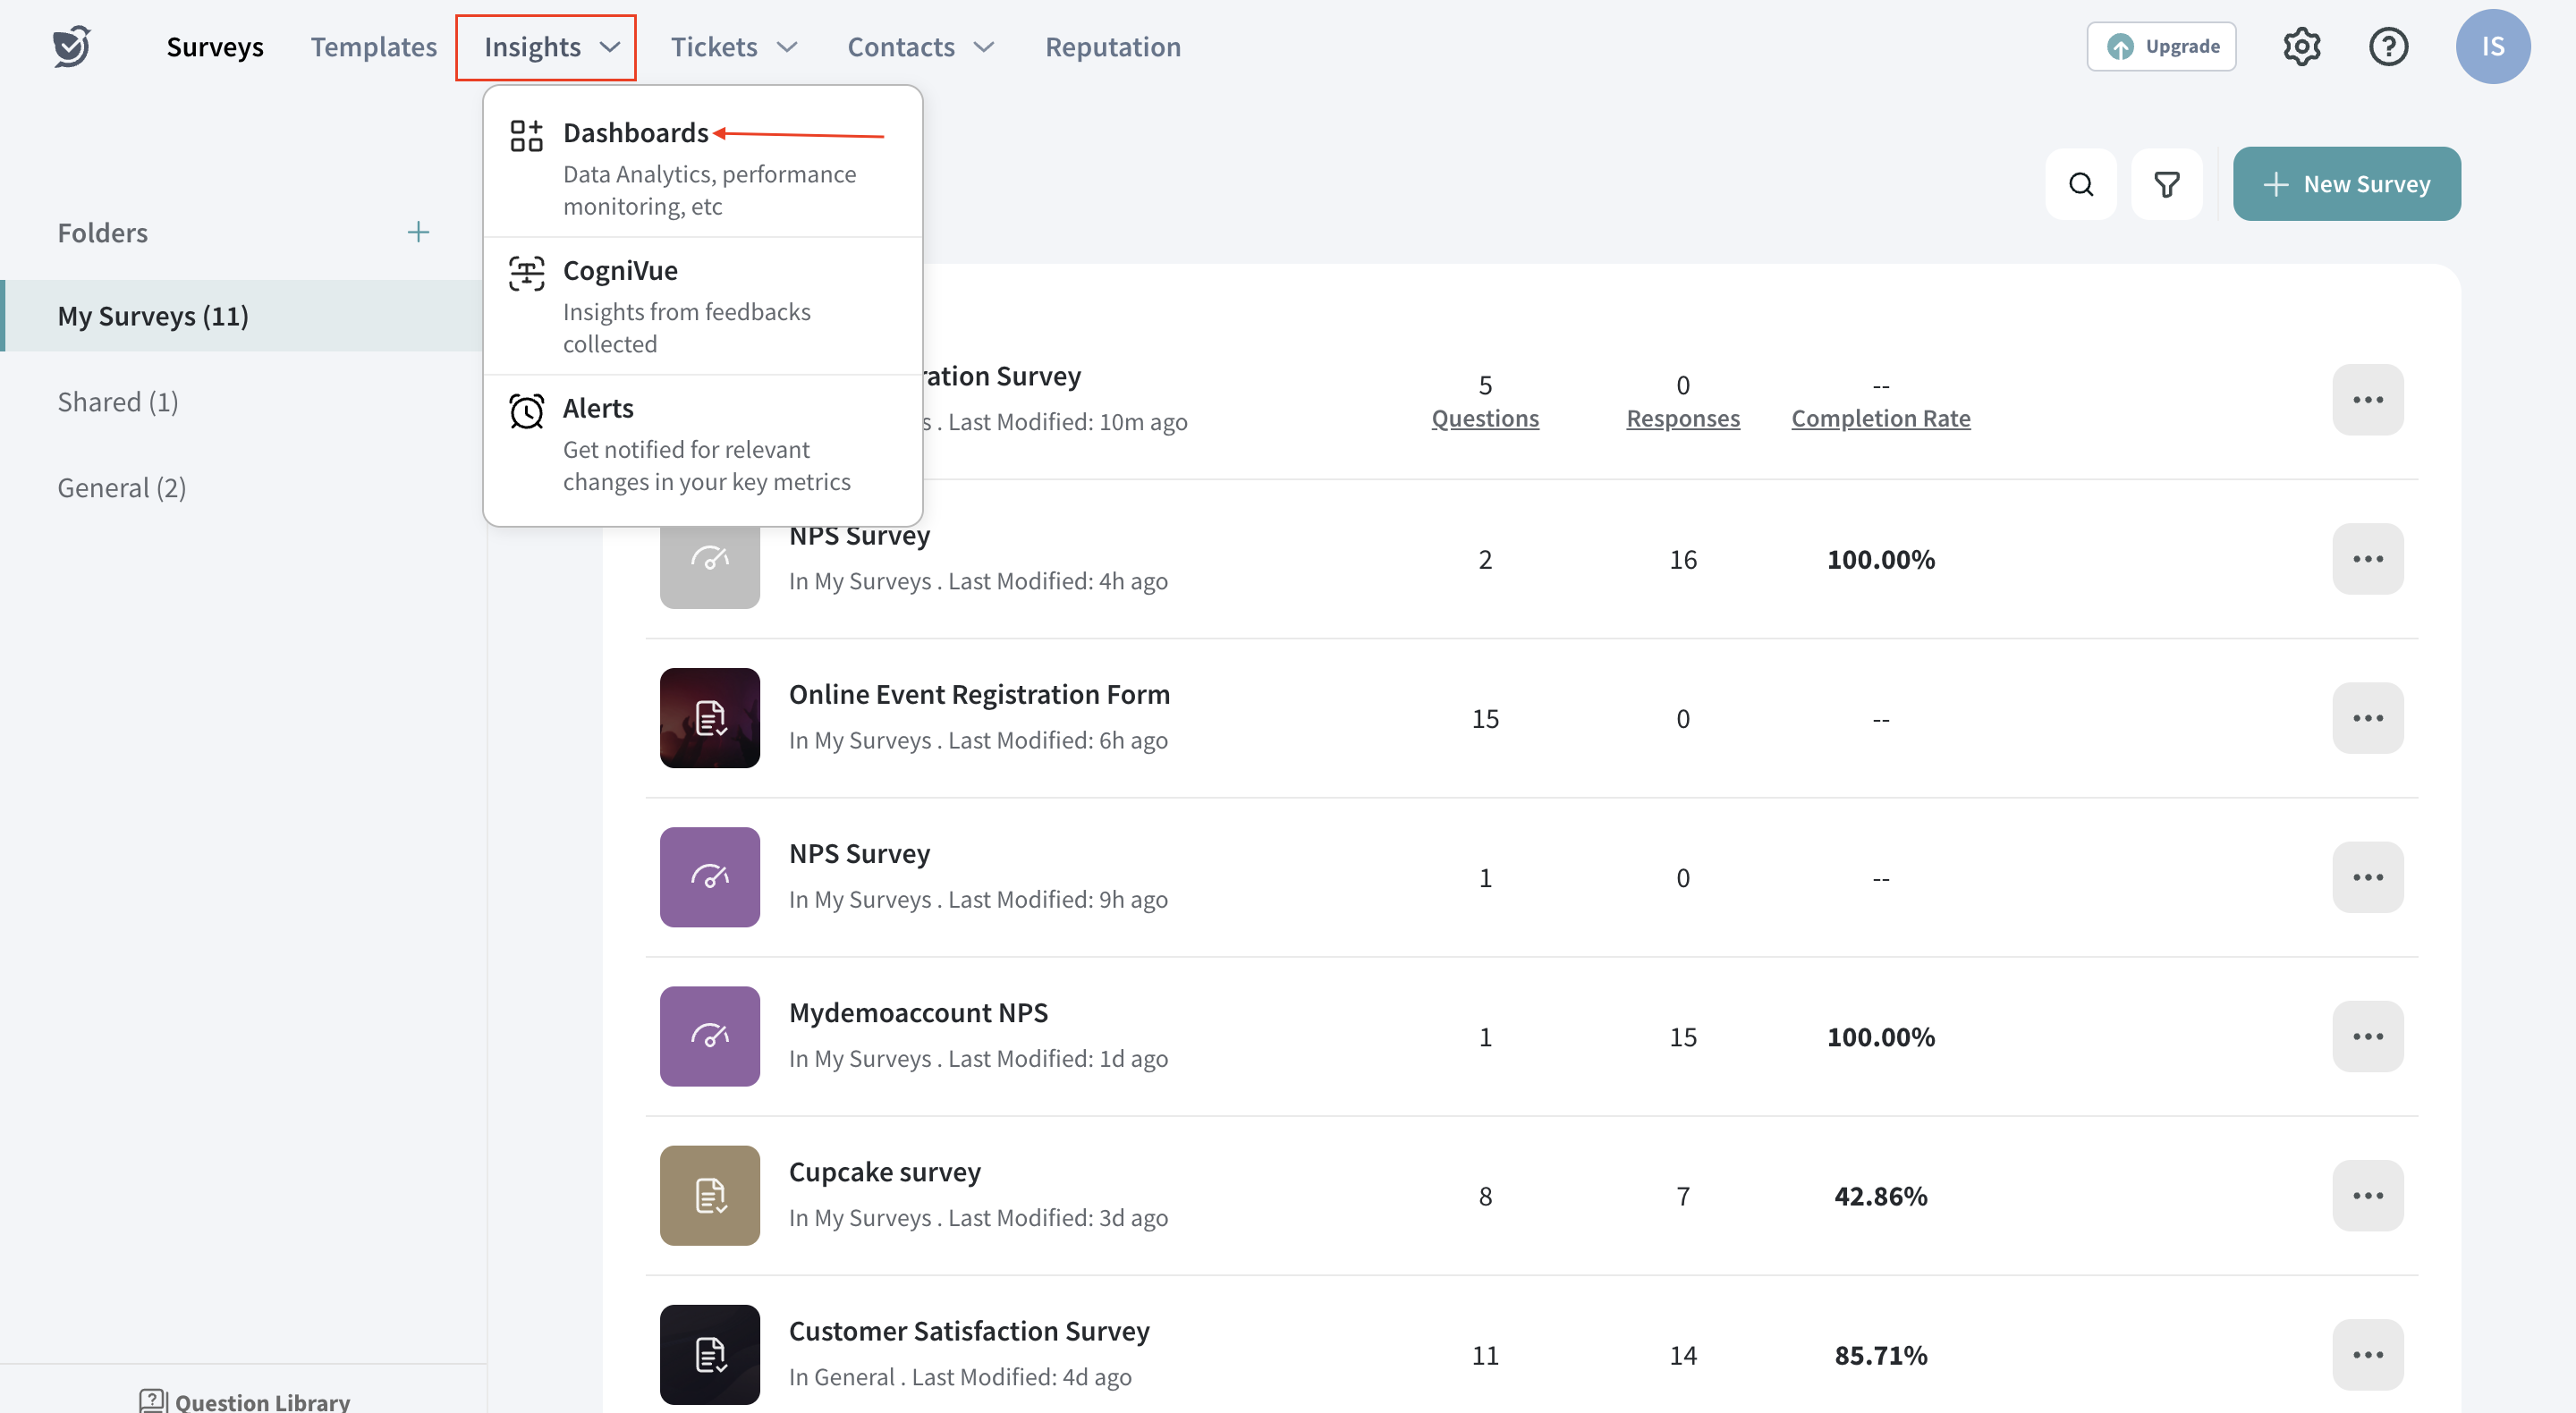Click the SurveySparrow logo icon
This screenshot has width=2576, height=1413.
coord(71,46)
